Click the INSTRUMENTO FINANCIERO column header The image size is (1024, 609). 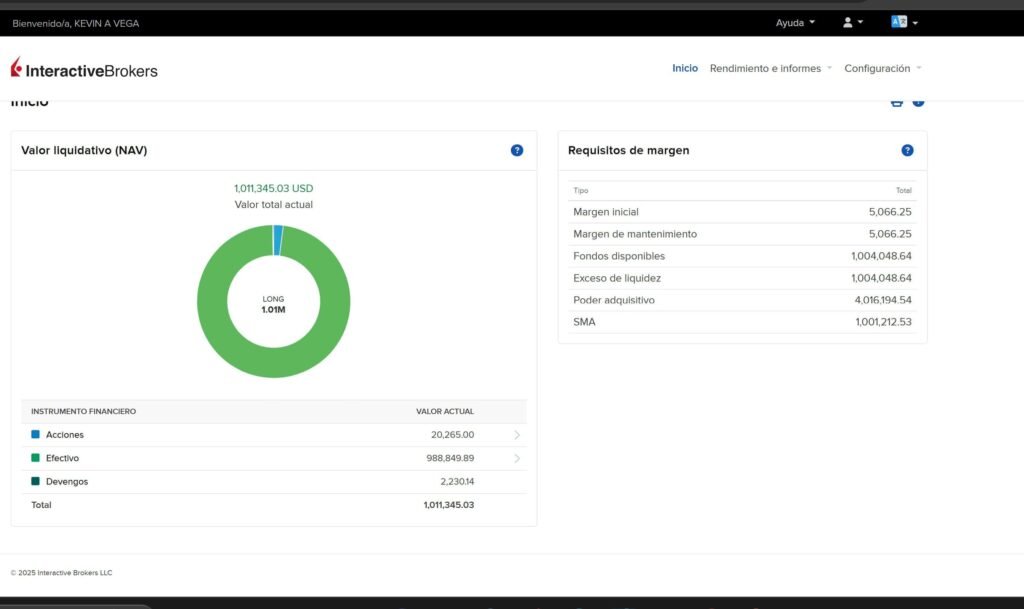point(84,411)
